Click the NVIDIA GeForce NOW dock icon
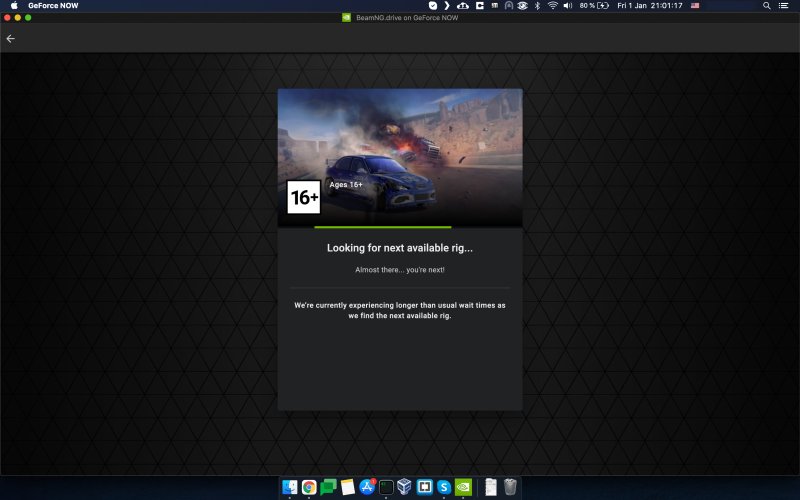 [x=463, y=487]
